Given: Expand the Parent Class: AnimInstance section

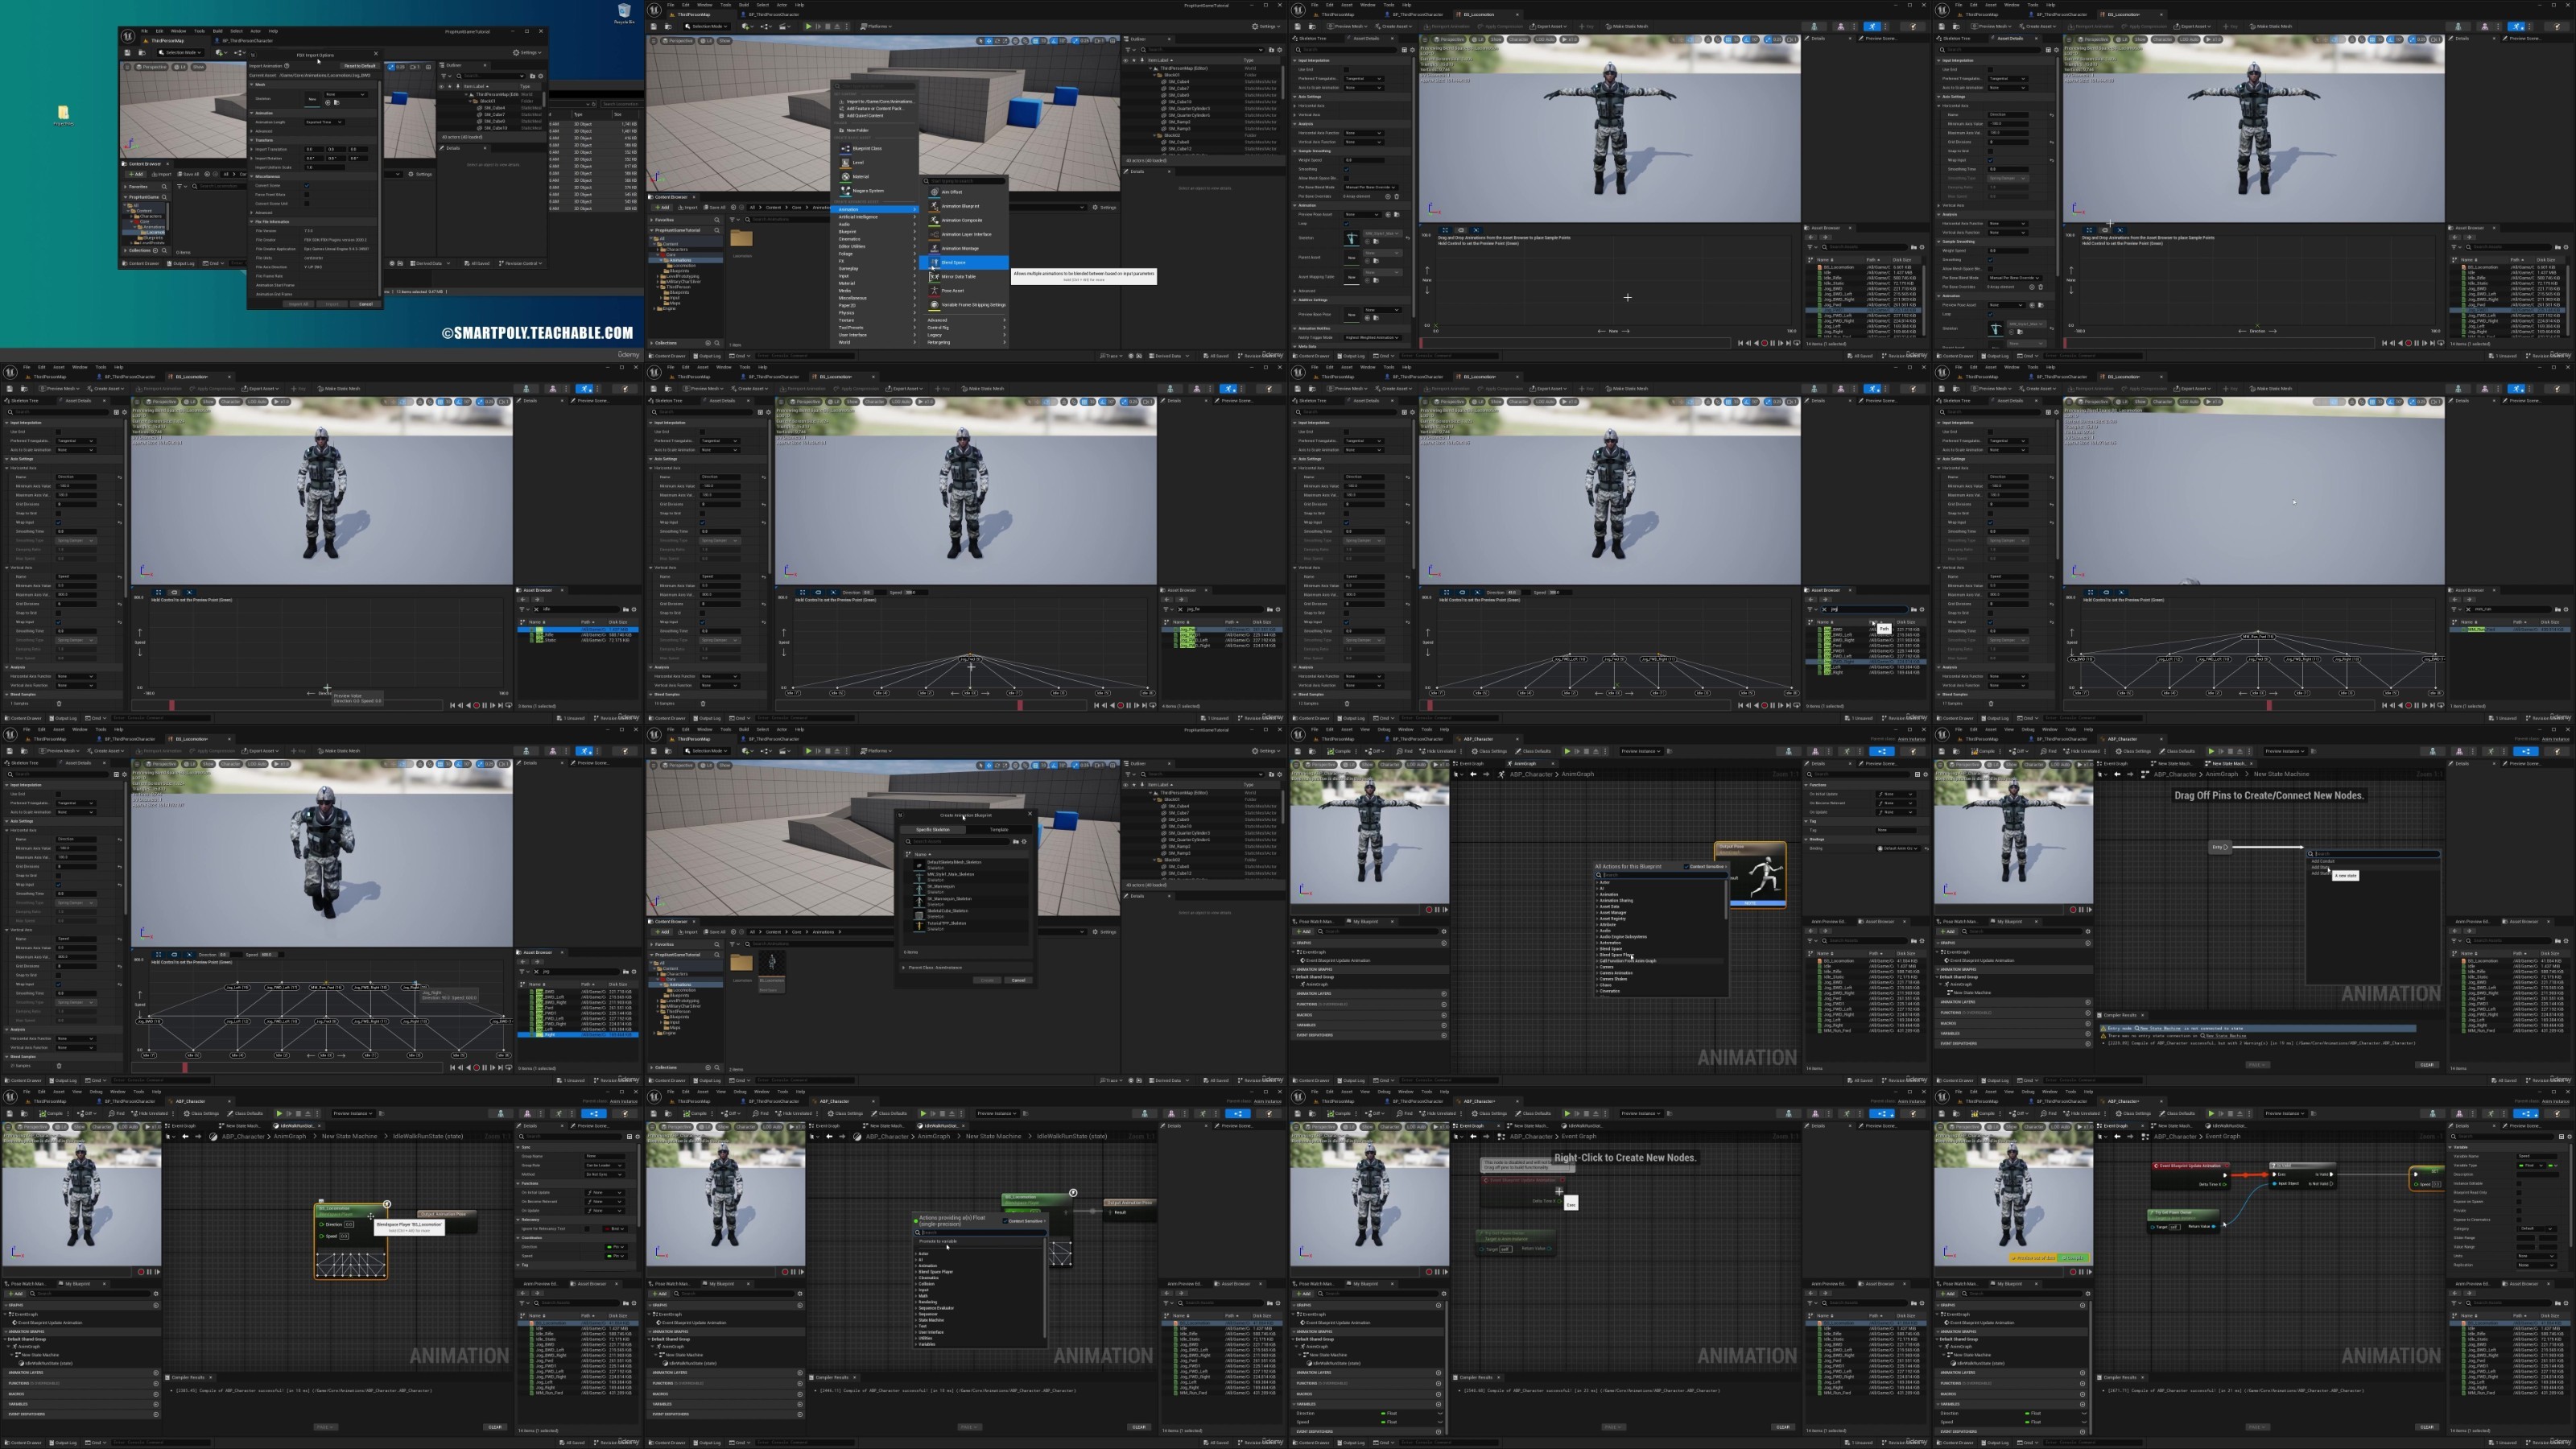Looking at the screenshot, I should (904, 968).
